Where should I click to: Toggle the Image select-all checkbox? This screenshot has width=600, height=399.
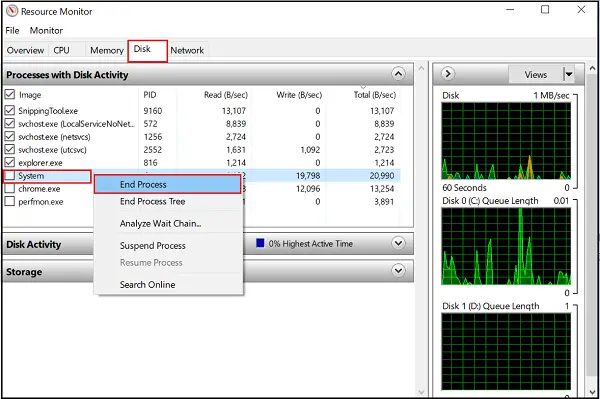(10, 94)
